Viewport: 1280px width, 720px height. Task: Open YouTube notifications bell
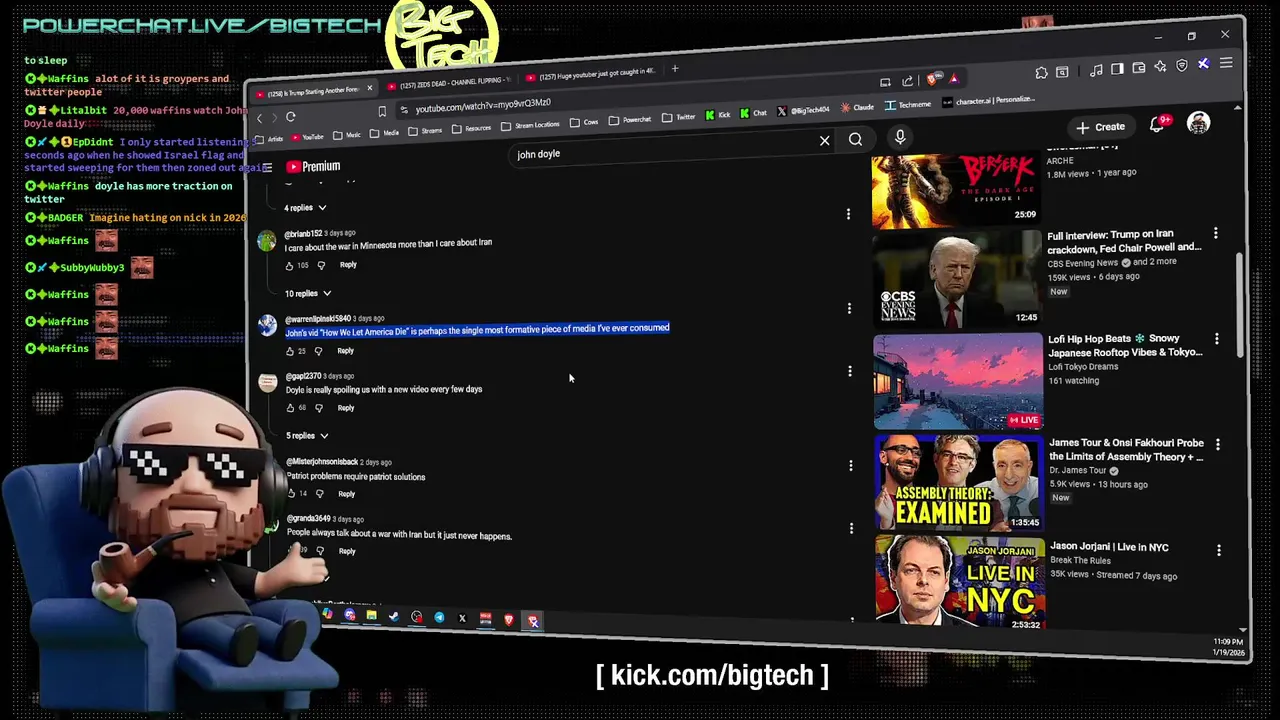tap(1158, 125)
